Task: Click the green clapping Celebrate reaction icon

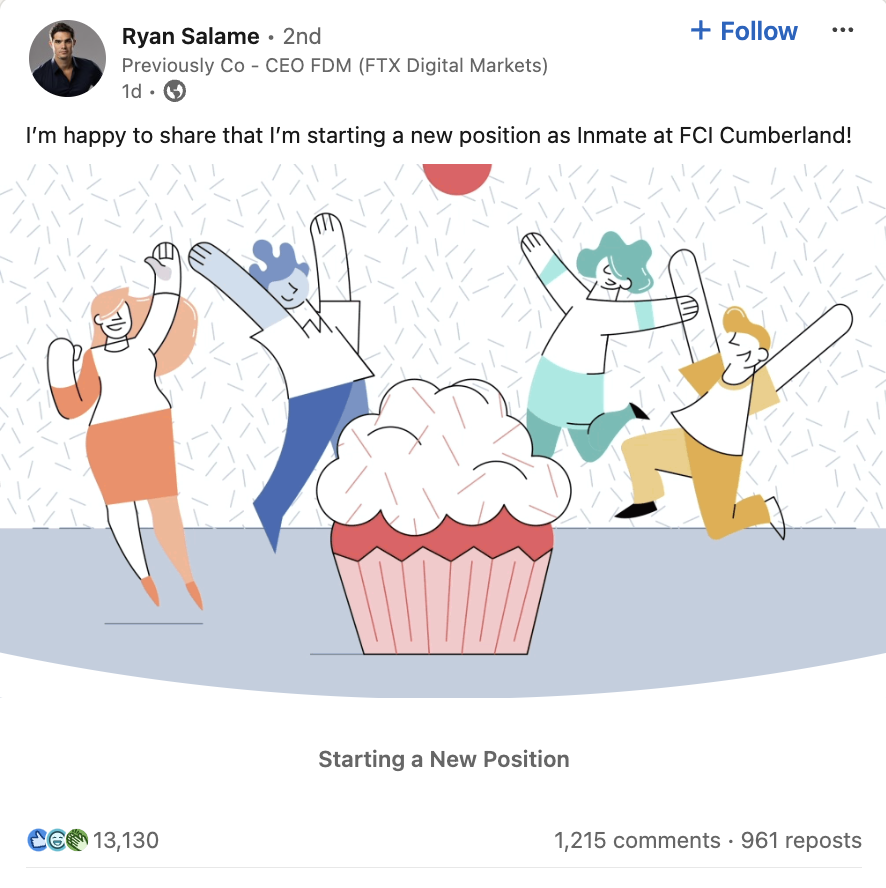Action: (x=77, y=840)
